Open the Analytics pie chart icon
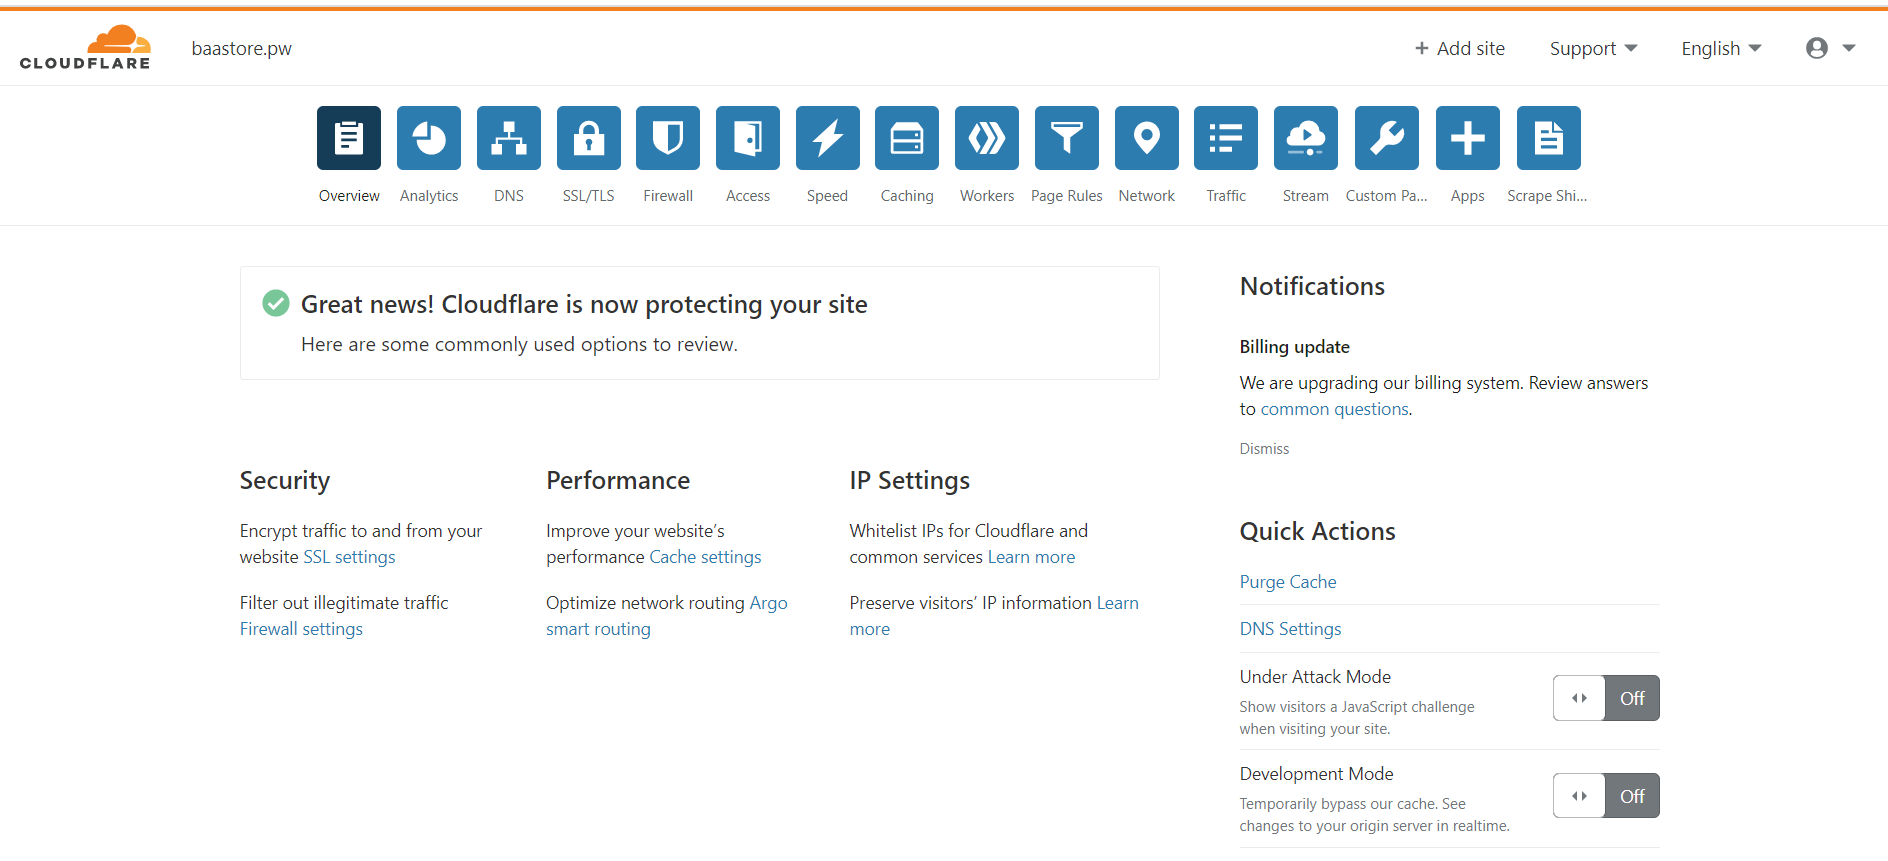1888x861 pixels. tap(429, 138)
